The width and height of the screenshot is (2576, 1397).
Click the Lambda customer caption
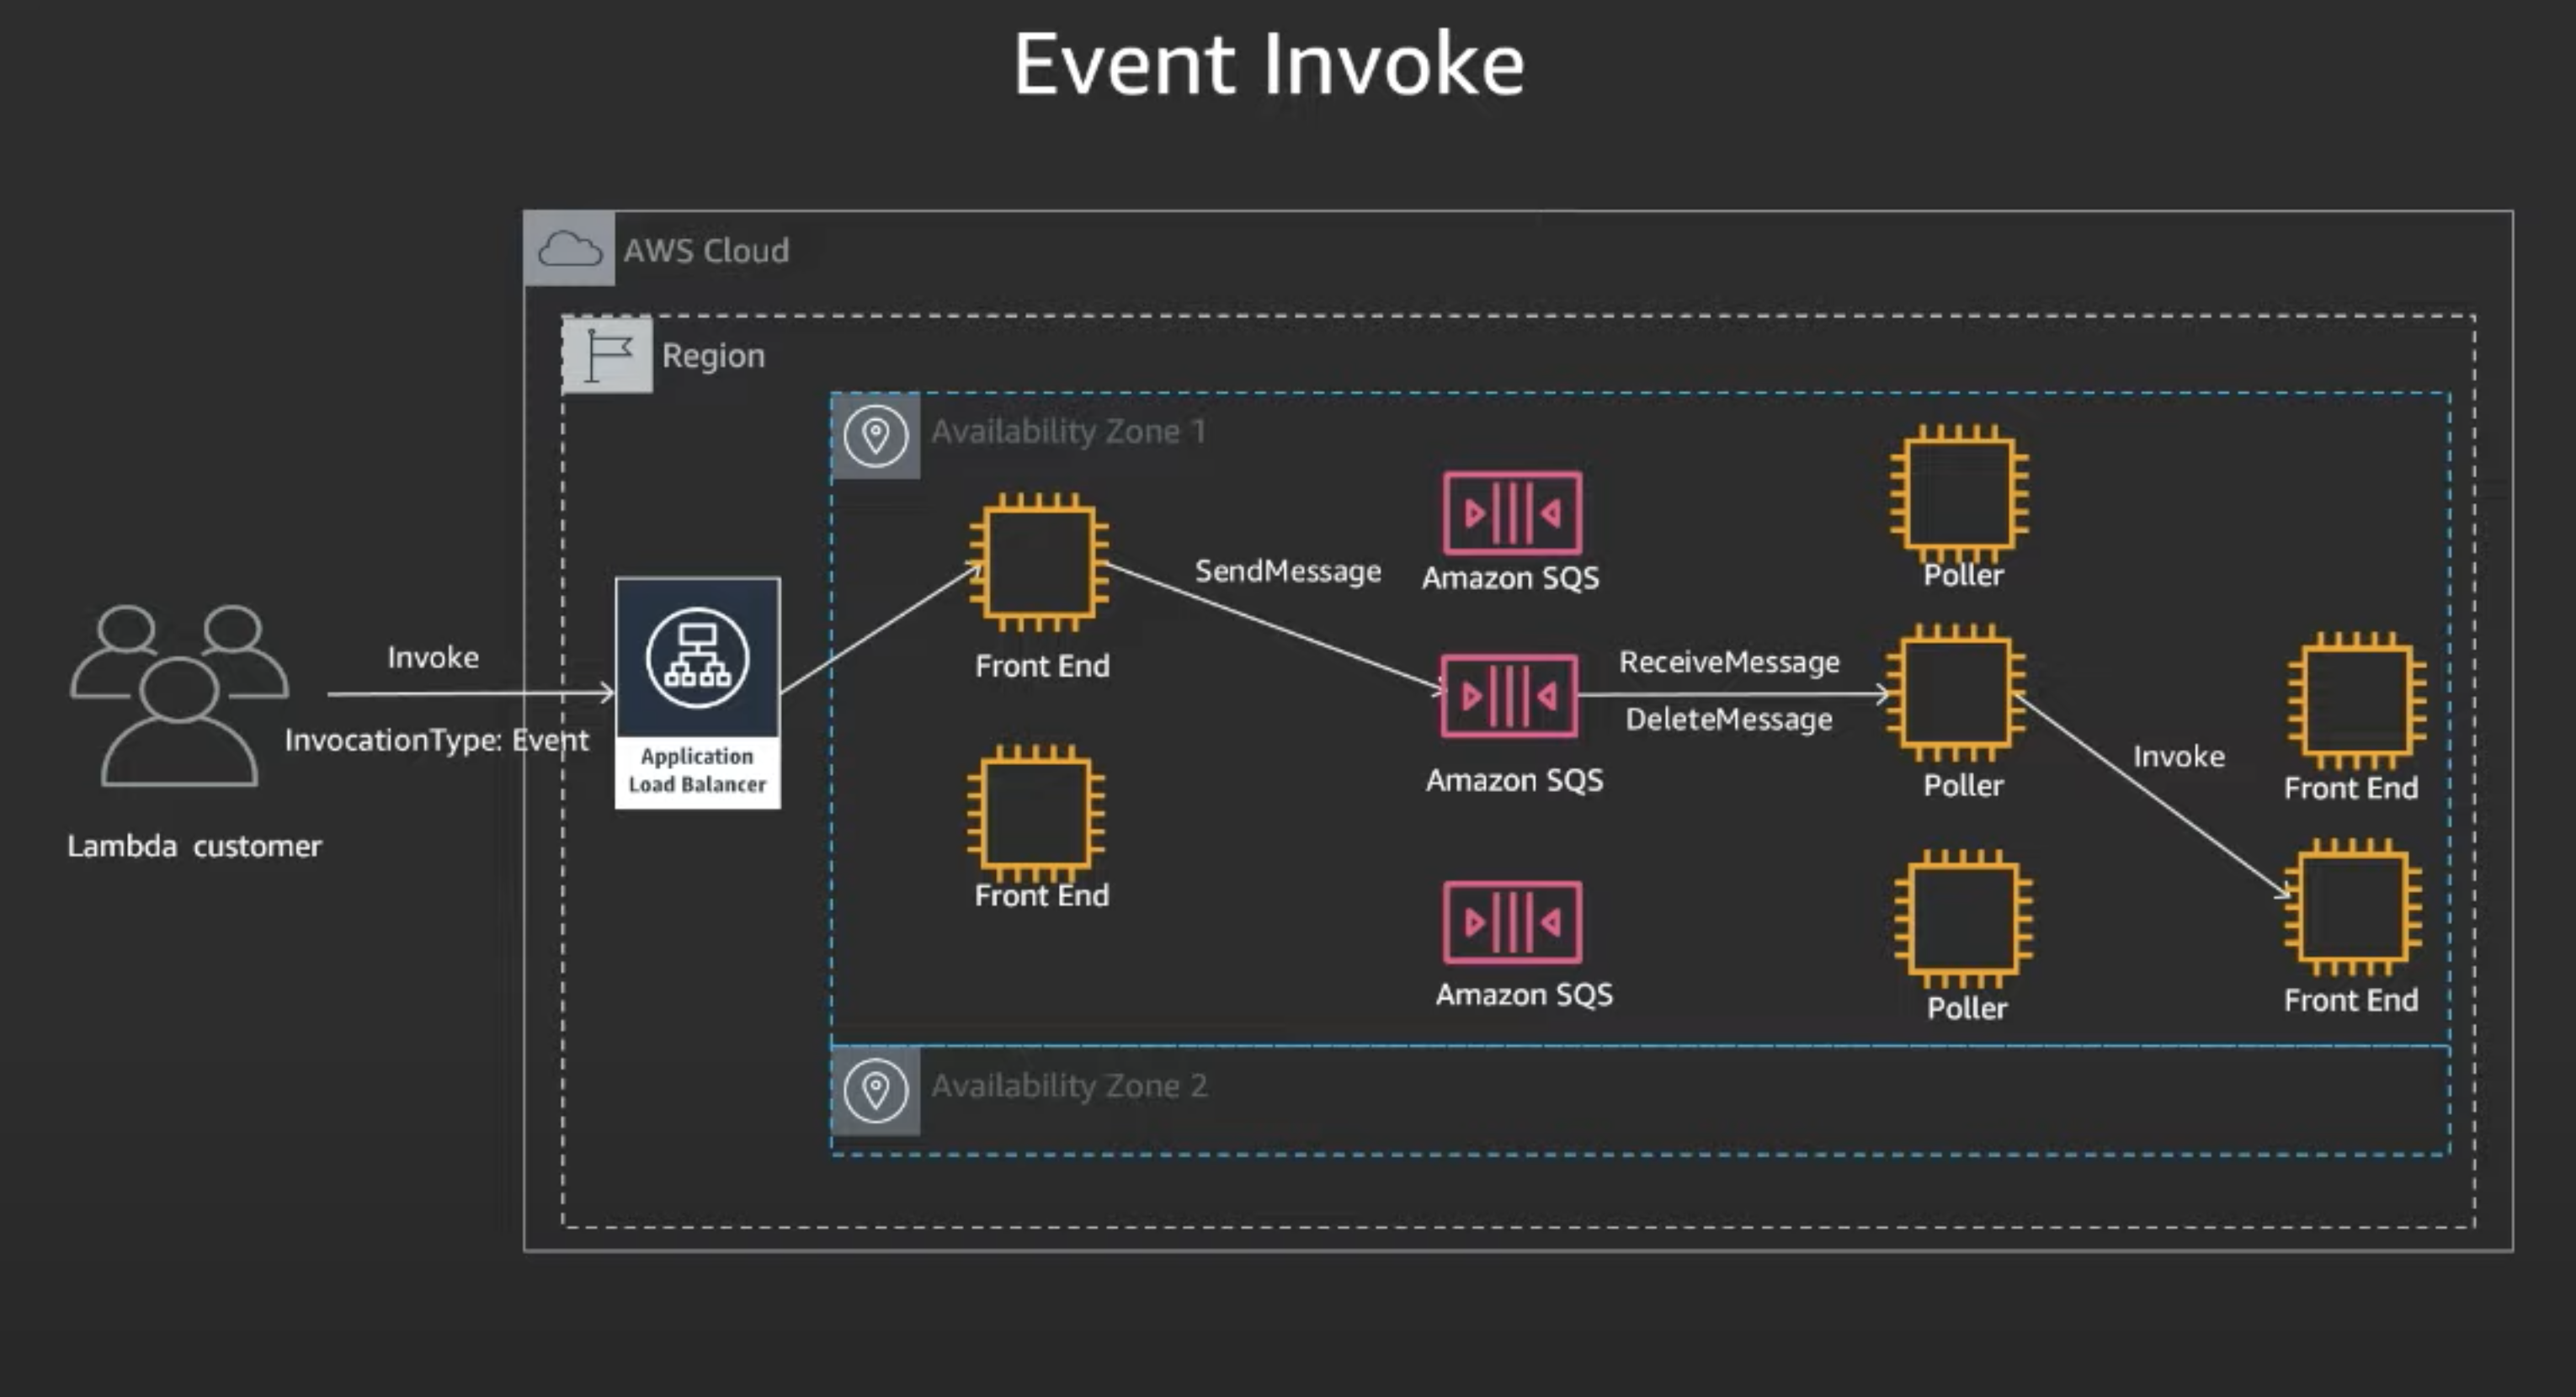click(x=195, y=846)
